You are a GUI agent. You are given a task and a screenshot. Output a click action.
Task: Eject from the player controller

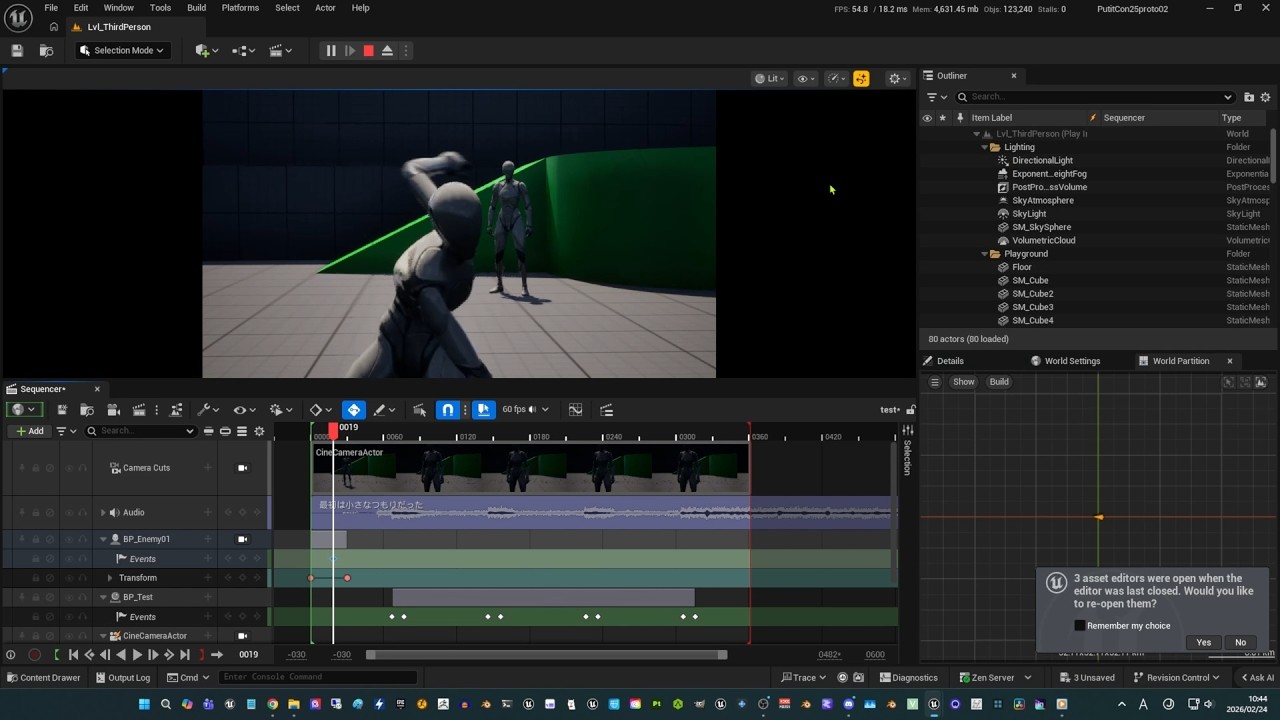pyautogui.click(x=387, y=50)
